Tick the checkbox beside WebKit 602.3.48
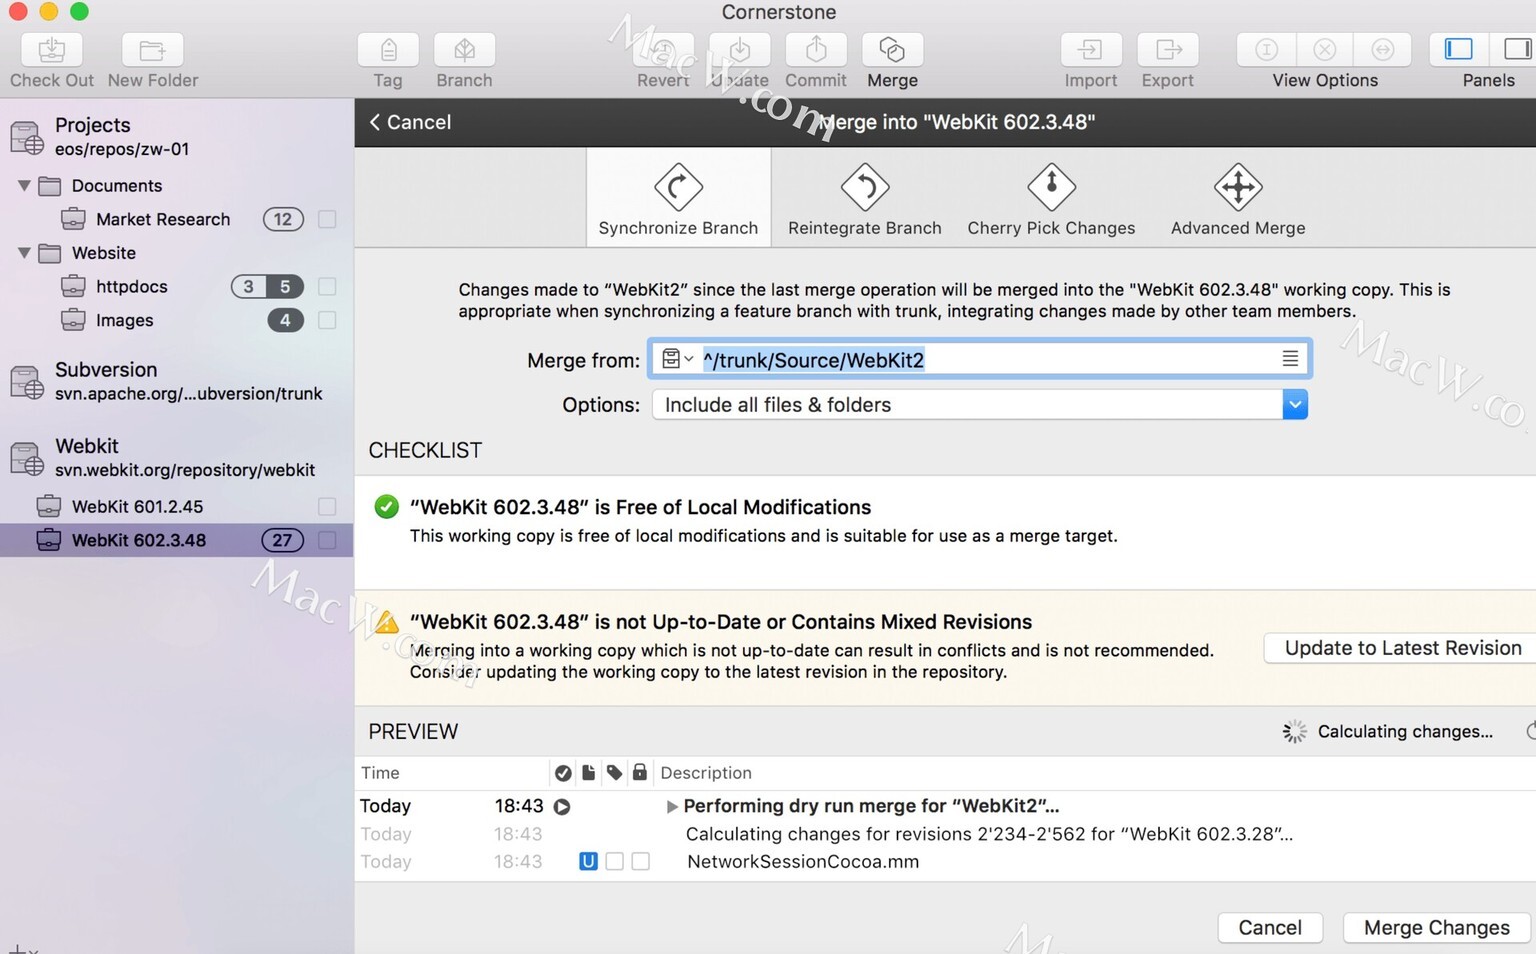 (327, 540)
